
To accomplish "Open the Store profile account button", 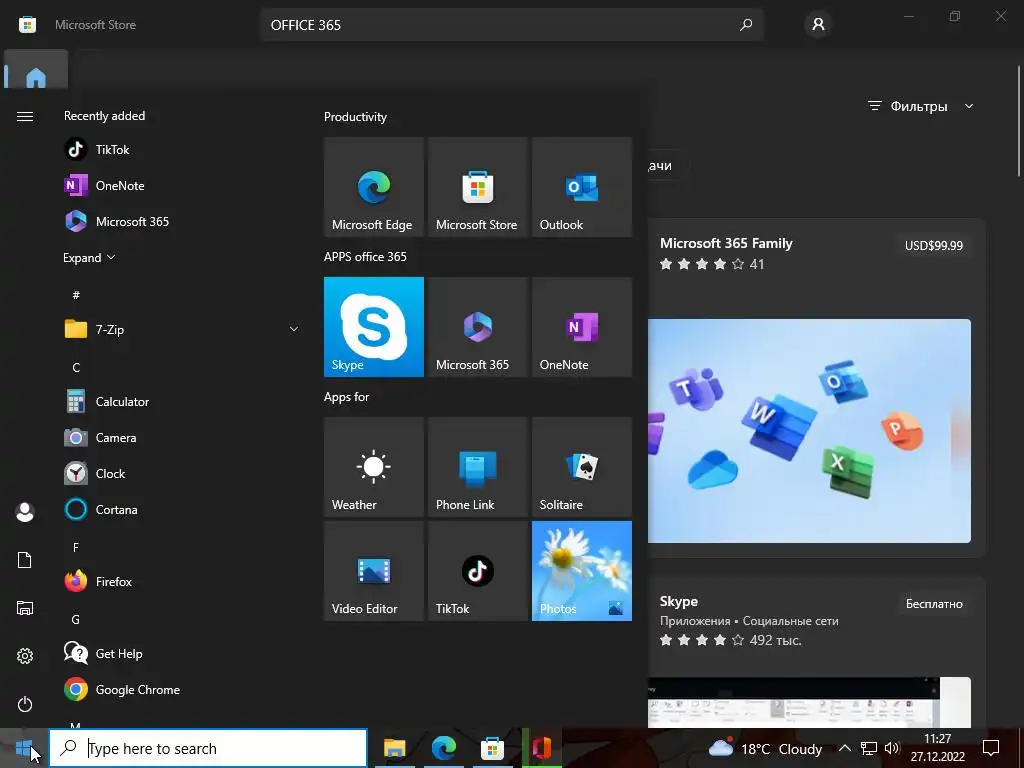I will click(x=818, y=25).
